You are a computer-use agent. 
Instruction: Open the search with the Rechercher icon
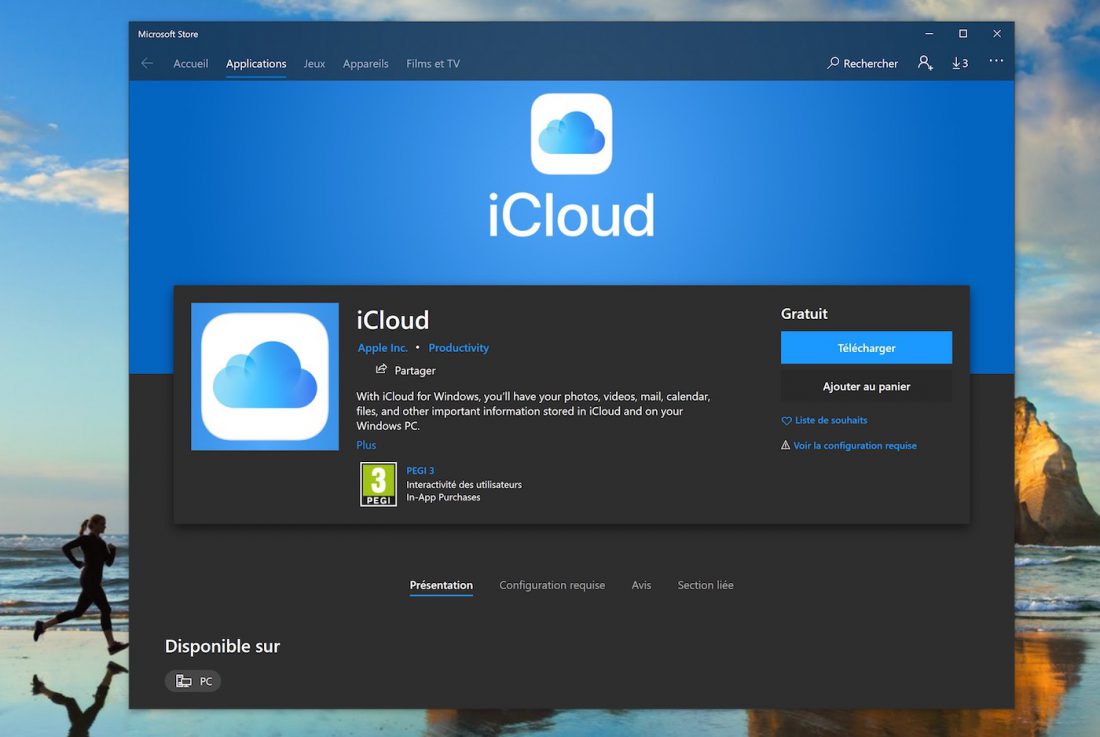point(832,62)
